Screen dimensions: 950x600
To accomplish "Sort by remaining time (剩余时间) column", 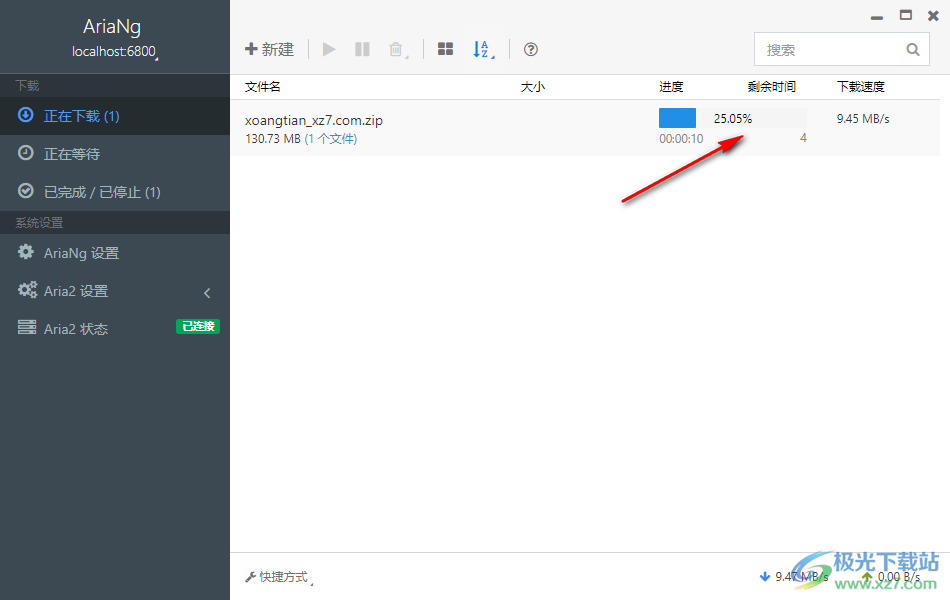I will pos(771,87).
